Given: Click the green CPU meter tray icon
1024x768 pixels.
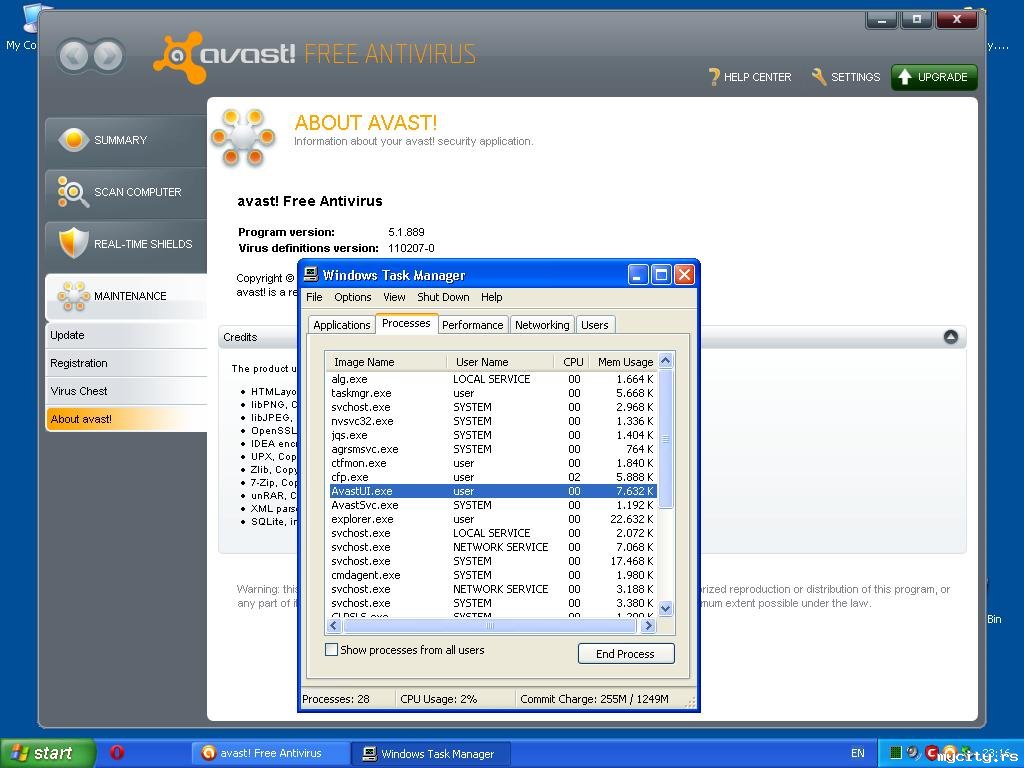Looking at the screenshot, I should (x=896, y=752).
